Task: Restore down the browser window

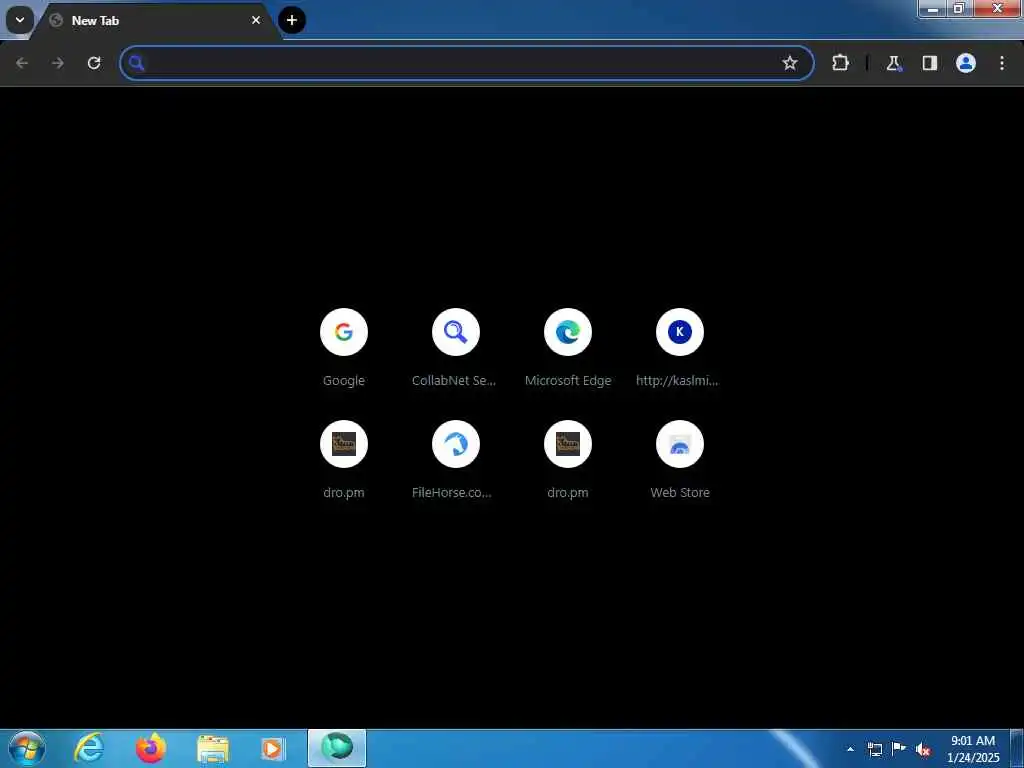Action: click(x=959, y=9)
